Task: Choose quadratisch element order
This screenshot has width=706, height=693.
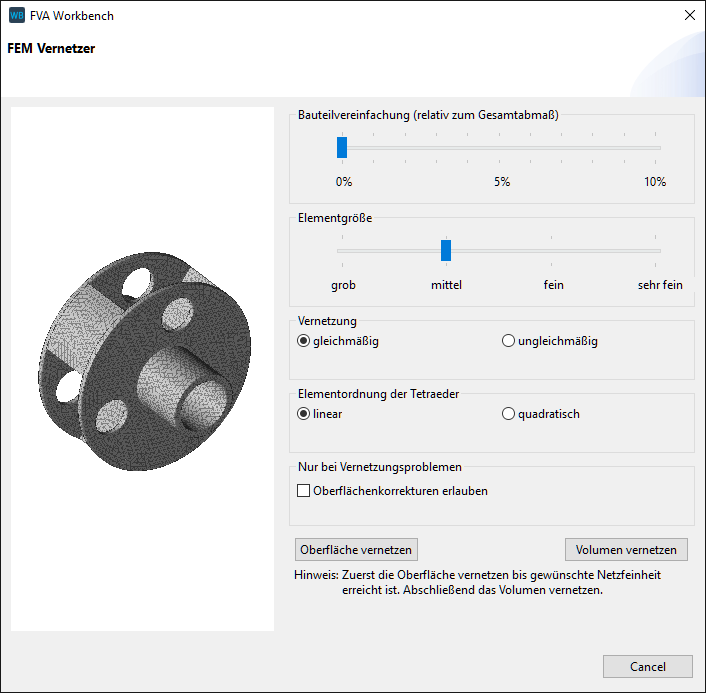Action: [509, 414]
